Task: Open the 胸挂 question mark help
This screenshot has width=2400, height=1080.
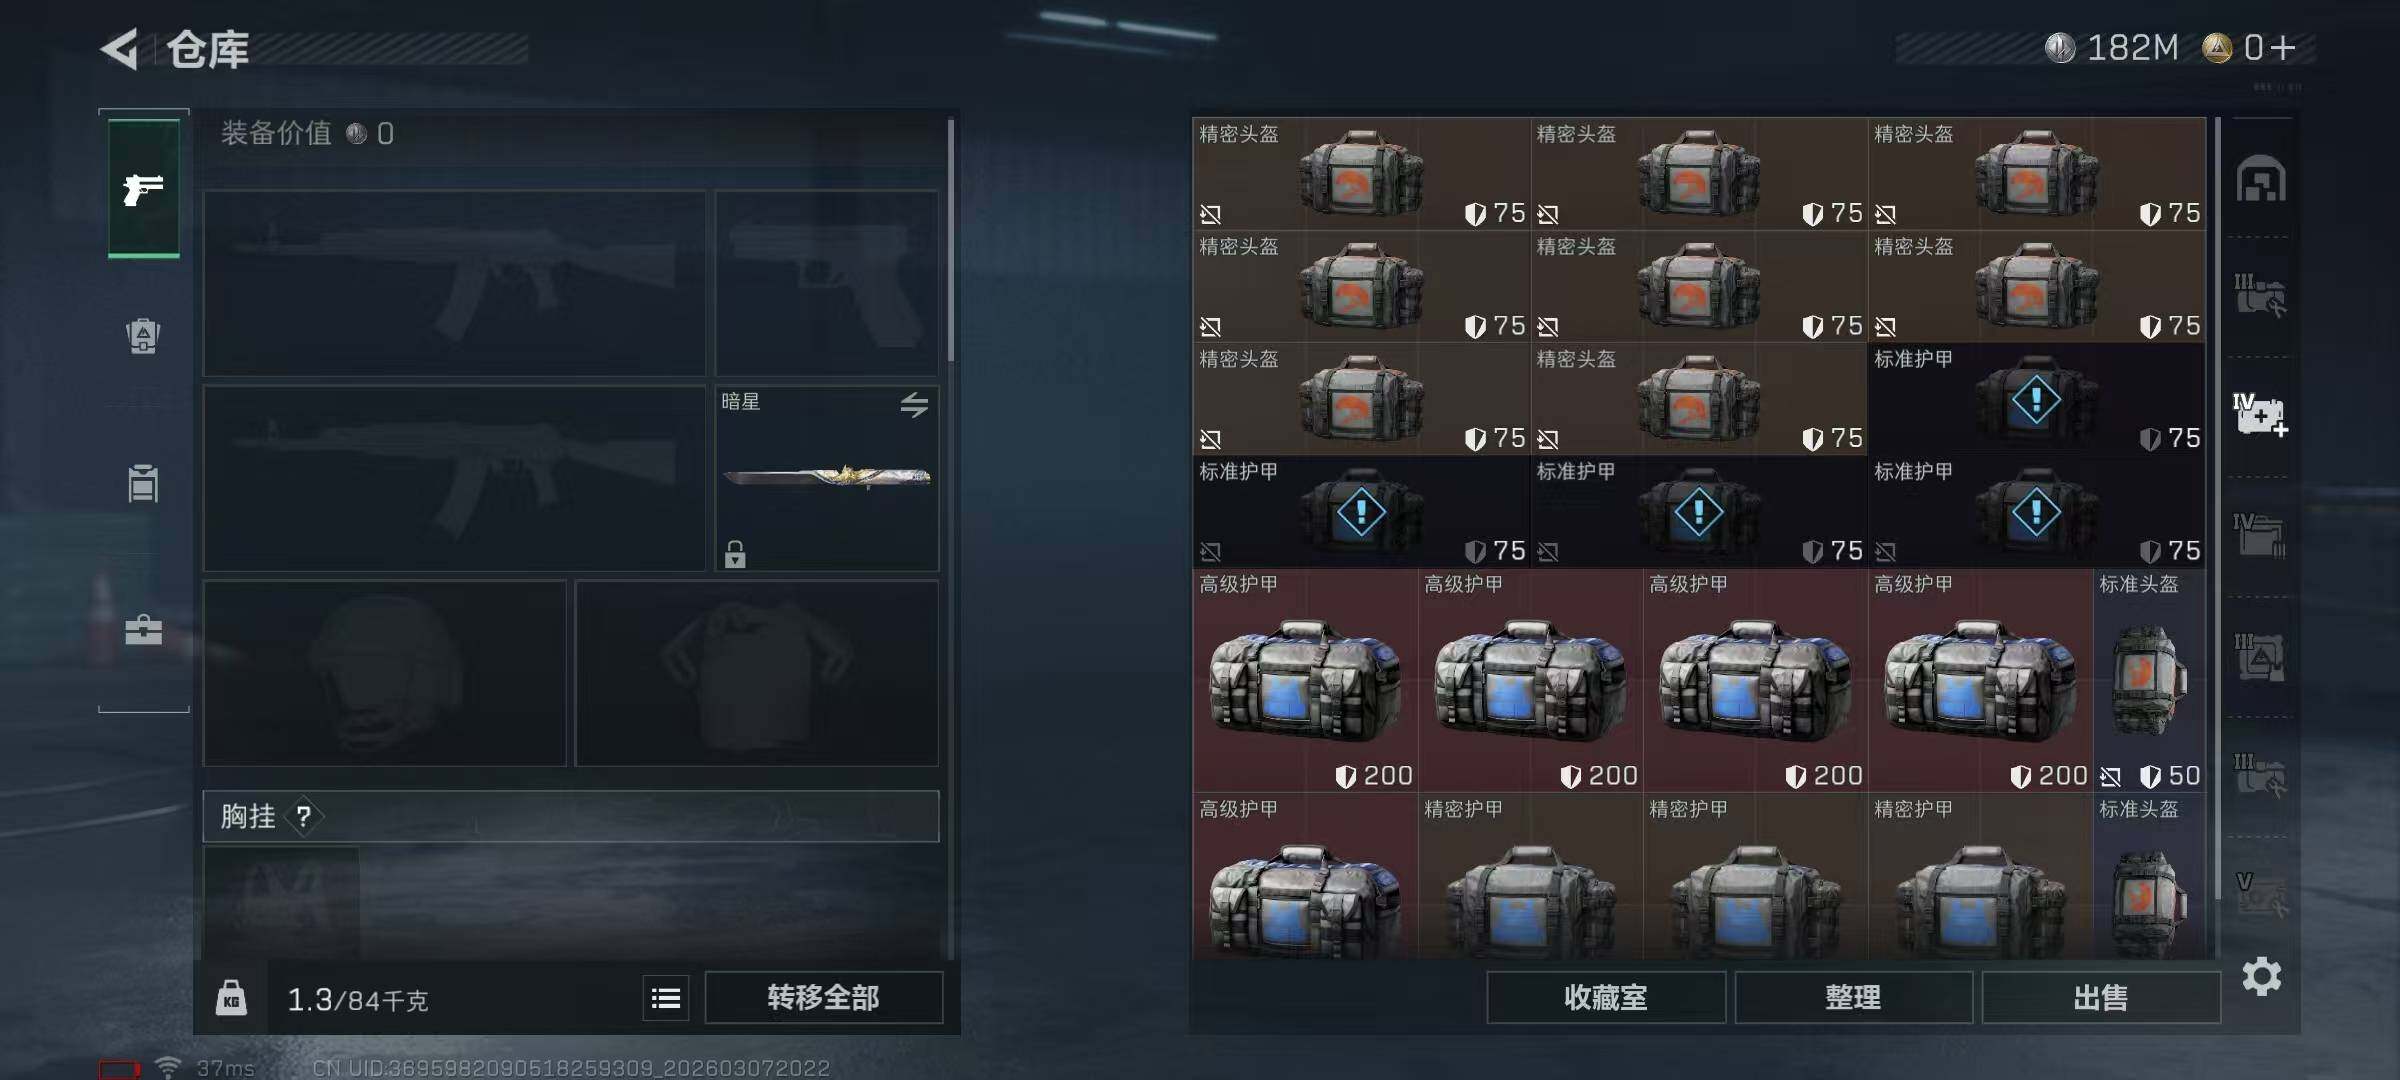Action: tap(304, 817)
